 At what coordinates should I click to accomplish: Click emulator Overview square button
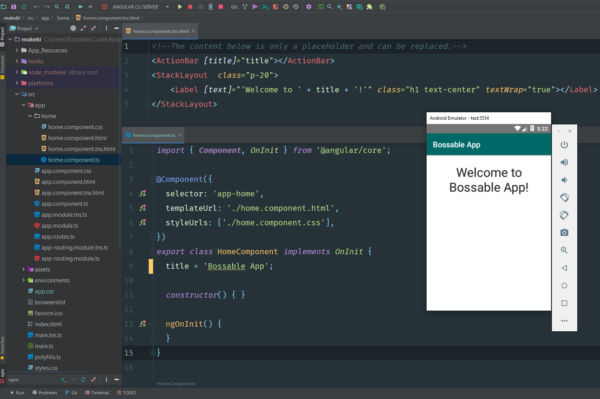564,303
